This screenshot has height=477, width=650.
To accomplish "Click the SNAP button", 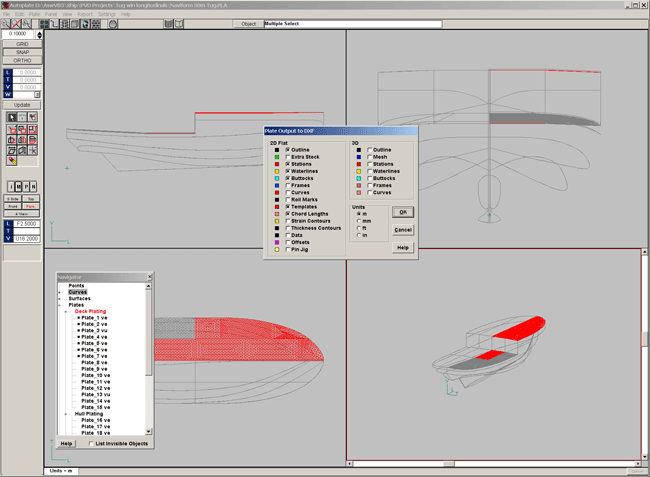I will (x=22, y=52).
